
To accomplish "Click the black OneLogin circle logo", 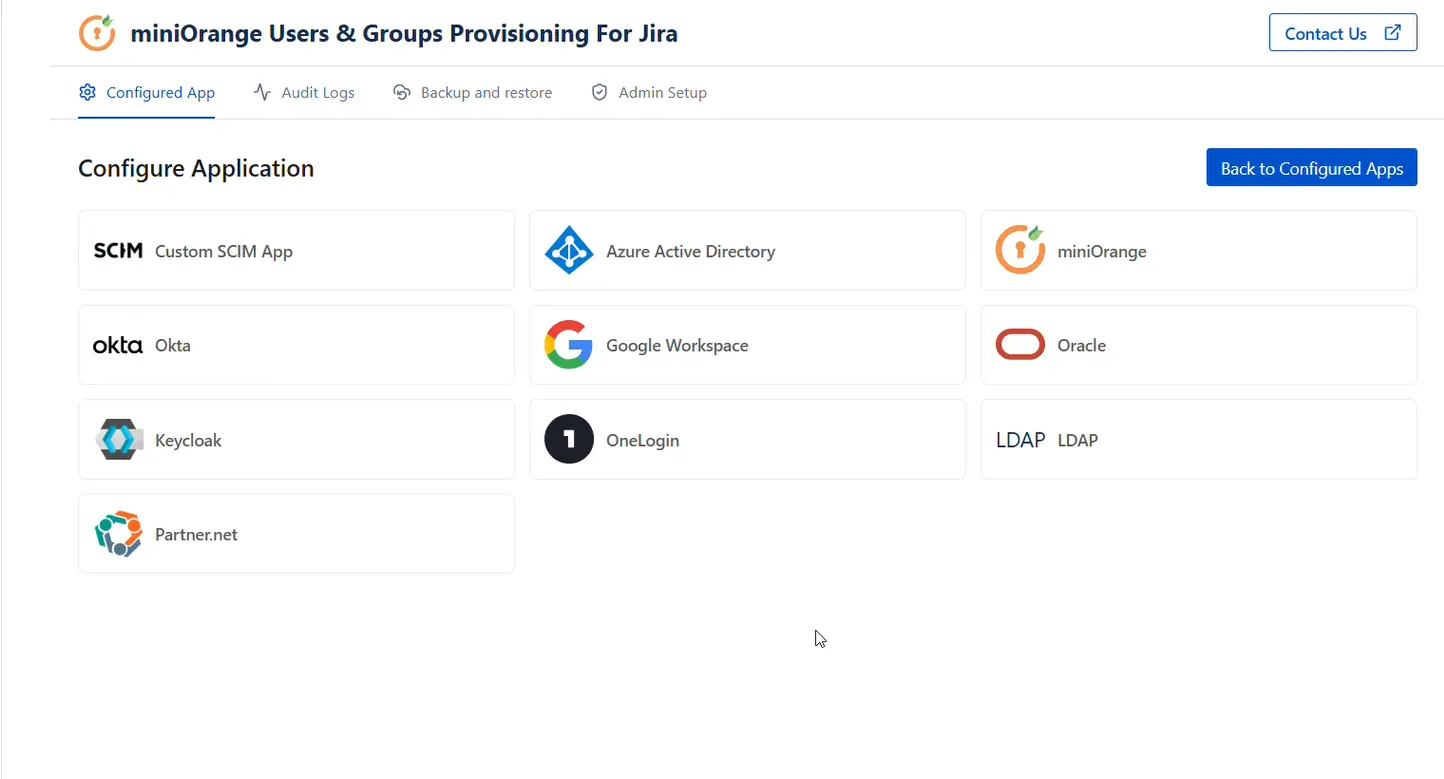I will click(569, 440).
